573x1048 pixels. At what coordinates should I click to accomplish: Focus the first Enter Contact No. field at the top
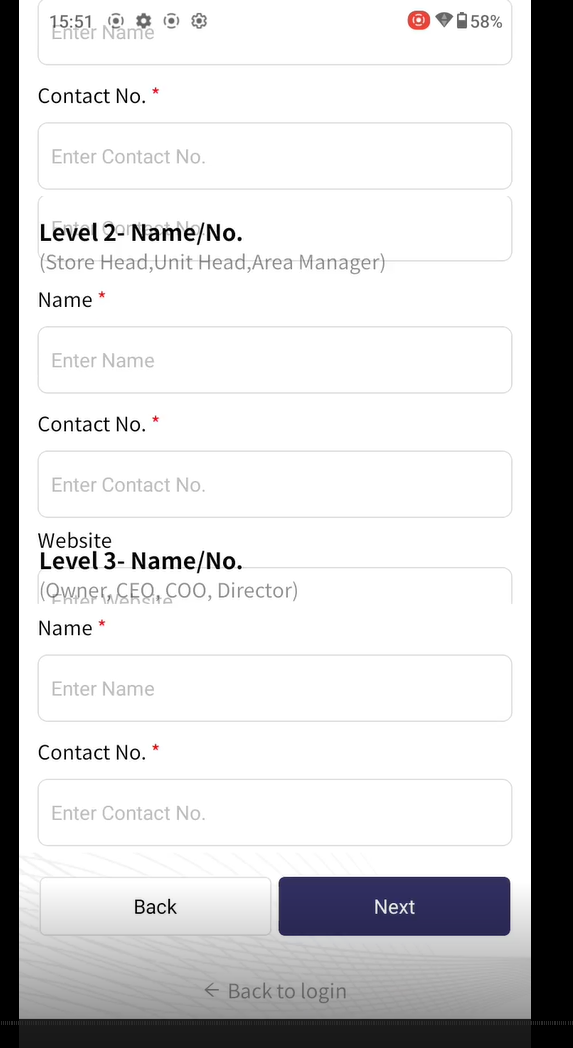tap(275, 156)
